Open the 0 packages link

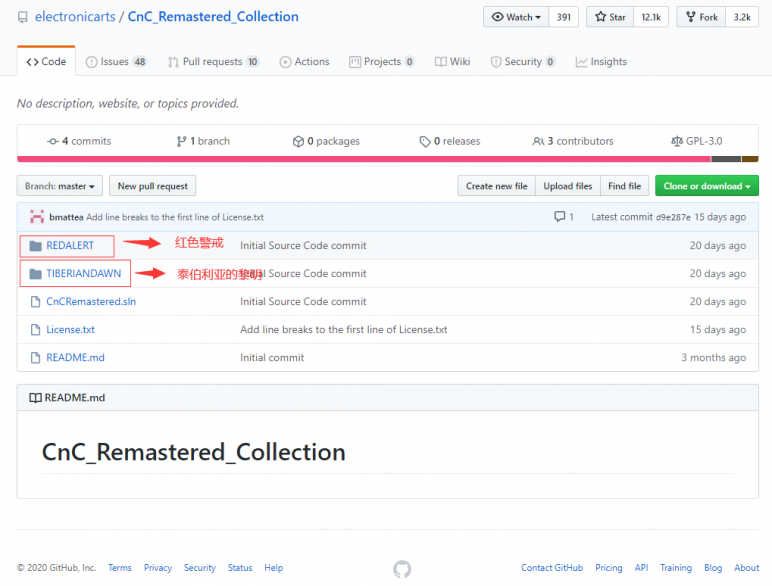(326, 141)
